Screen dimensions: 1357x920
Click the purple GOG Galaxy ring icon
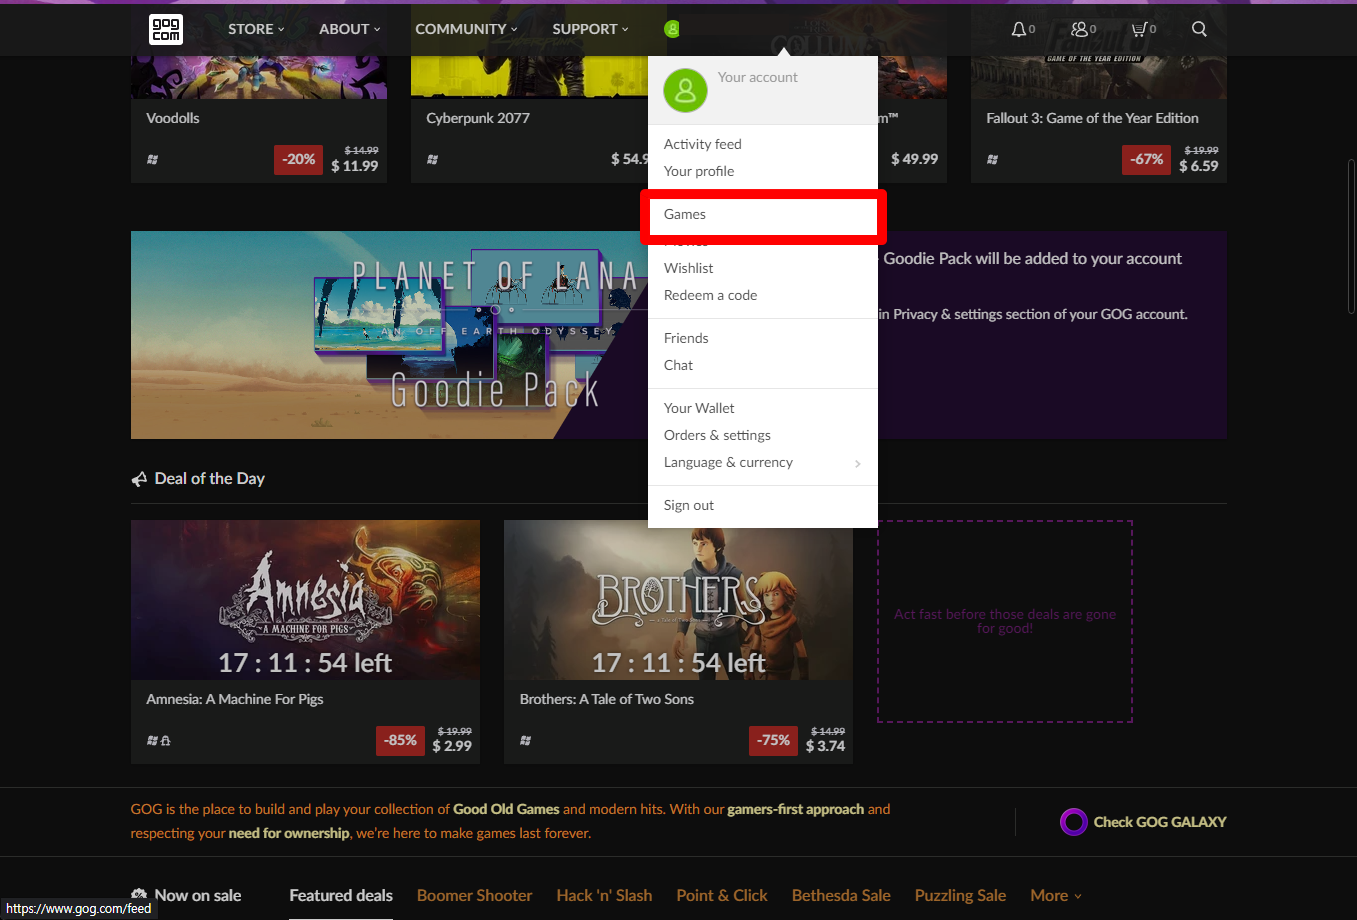(x=1073, y=822)
